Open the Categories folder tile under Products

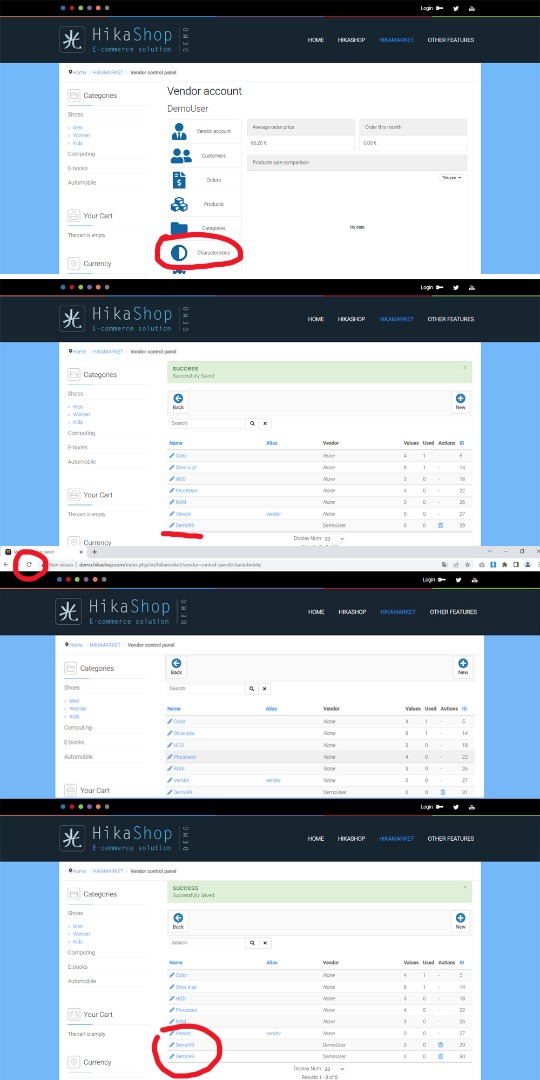[x=205, y=227]
